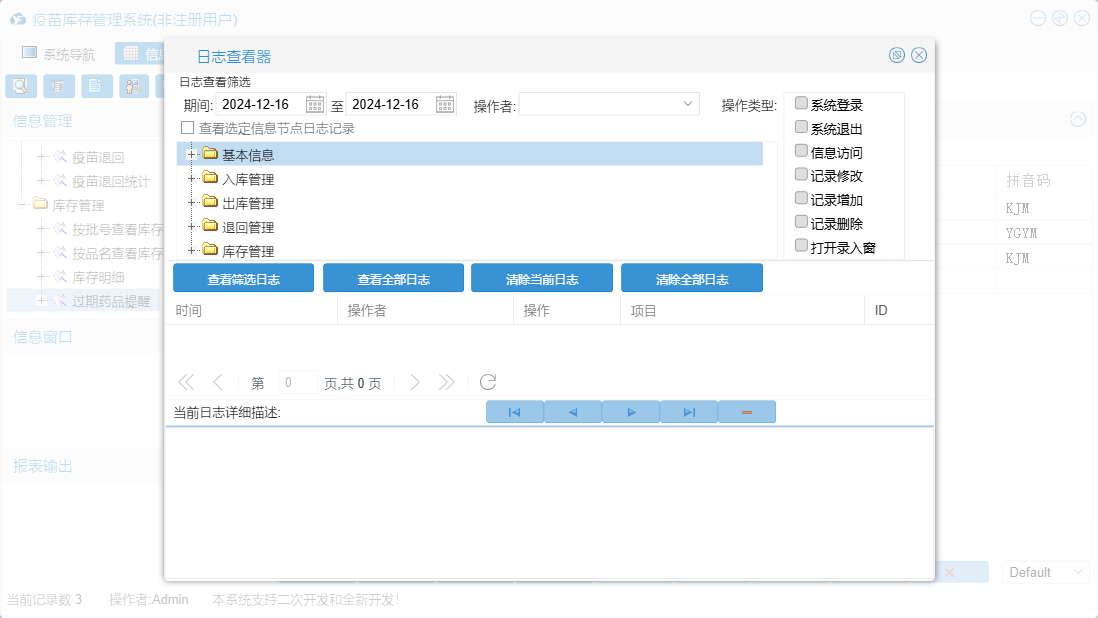Viewport: 1098px width, 618px height.
Task: Click the refresh icon in pagination bar
Action: click(488, 382)
